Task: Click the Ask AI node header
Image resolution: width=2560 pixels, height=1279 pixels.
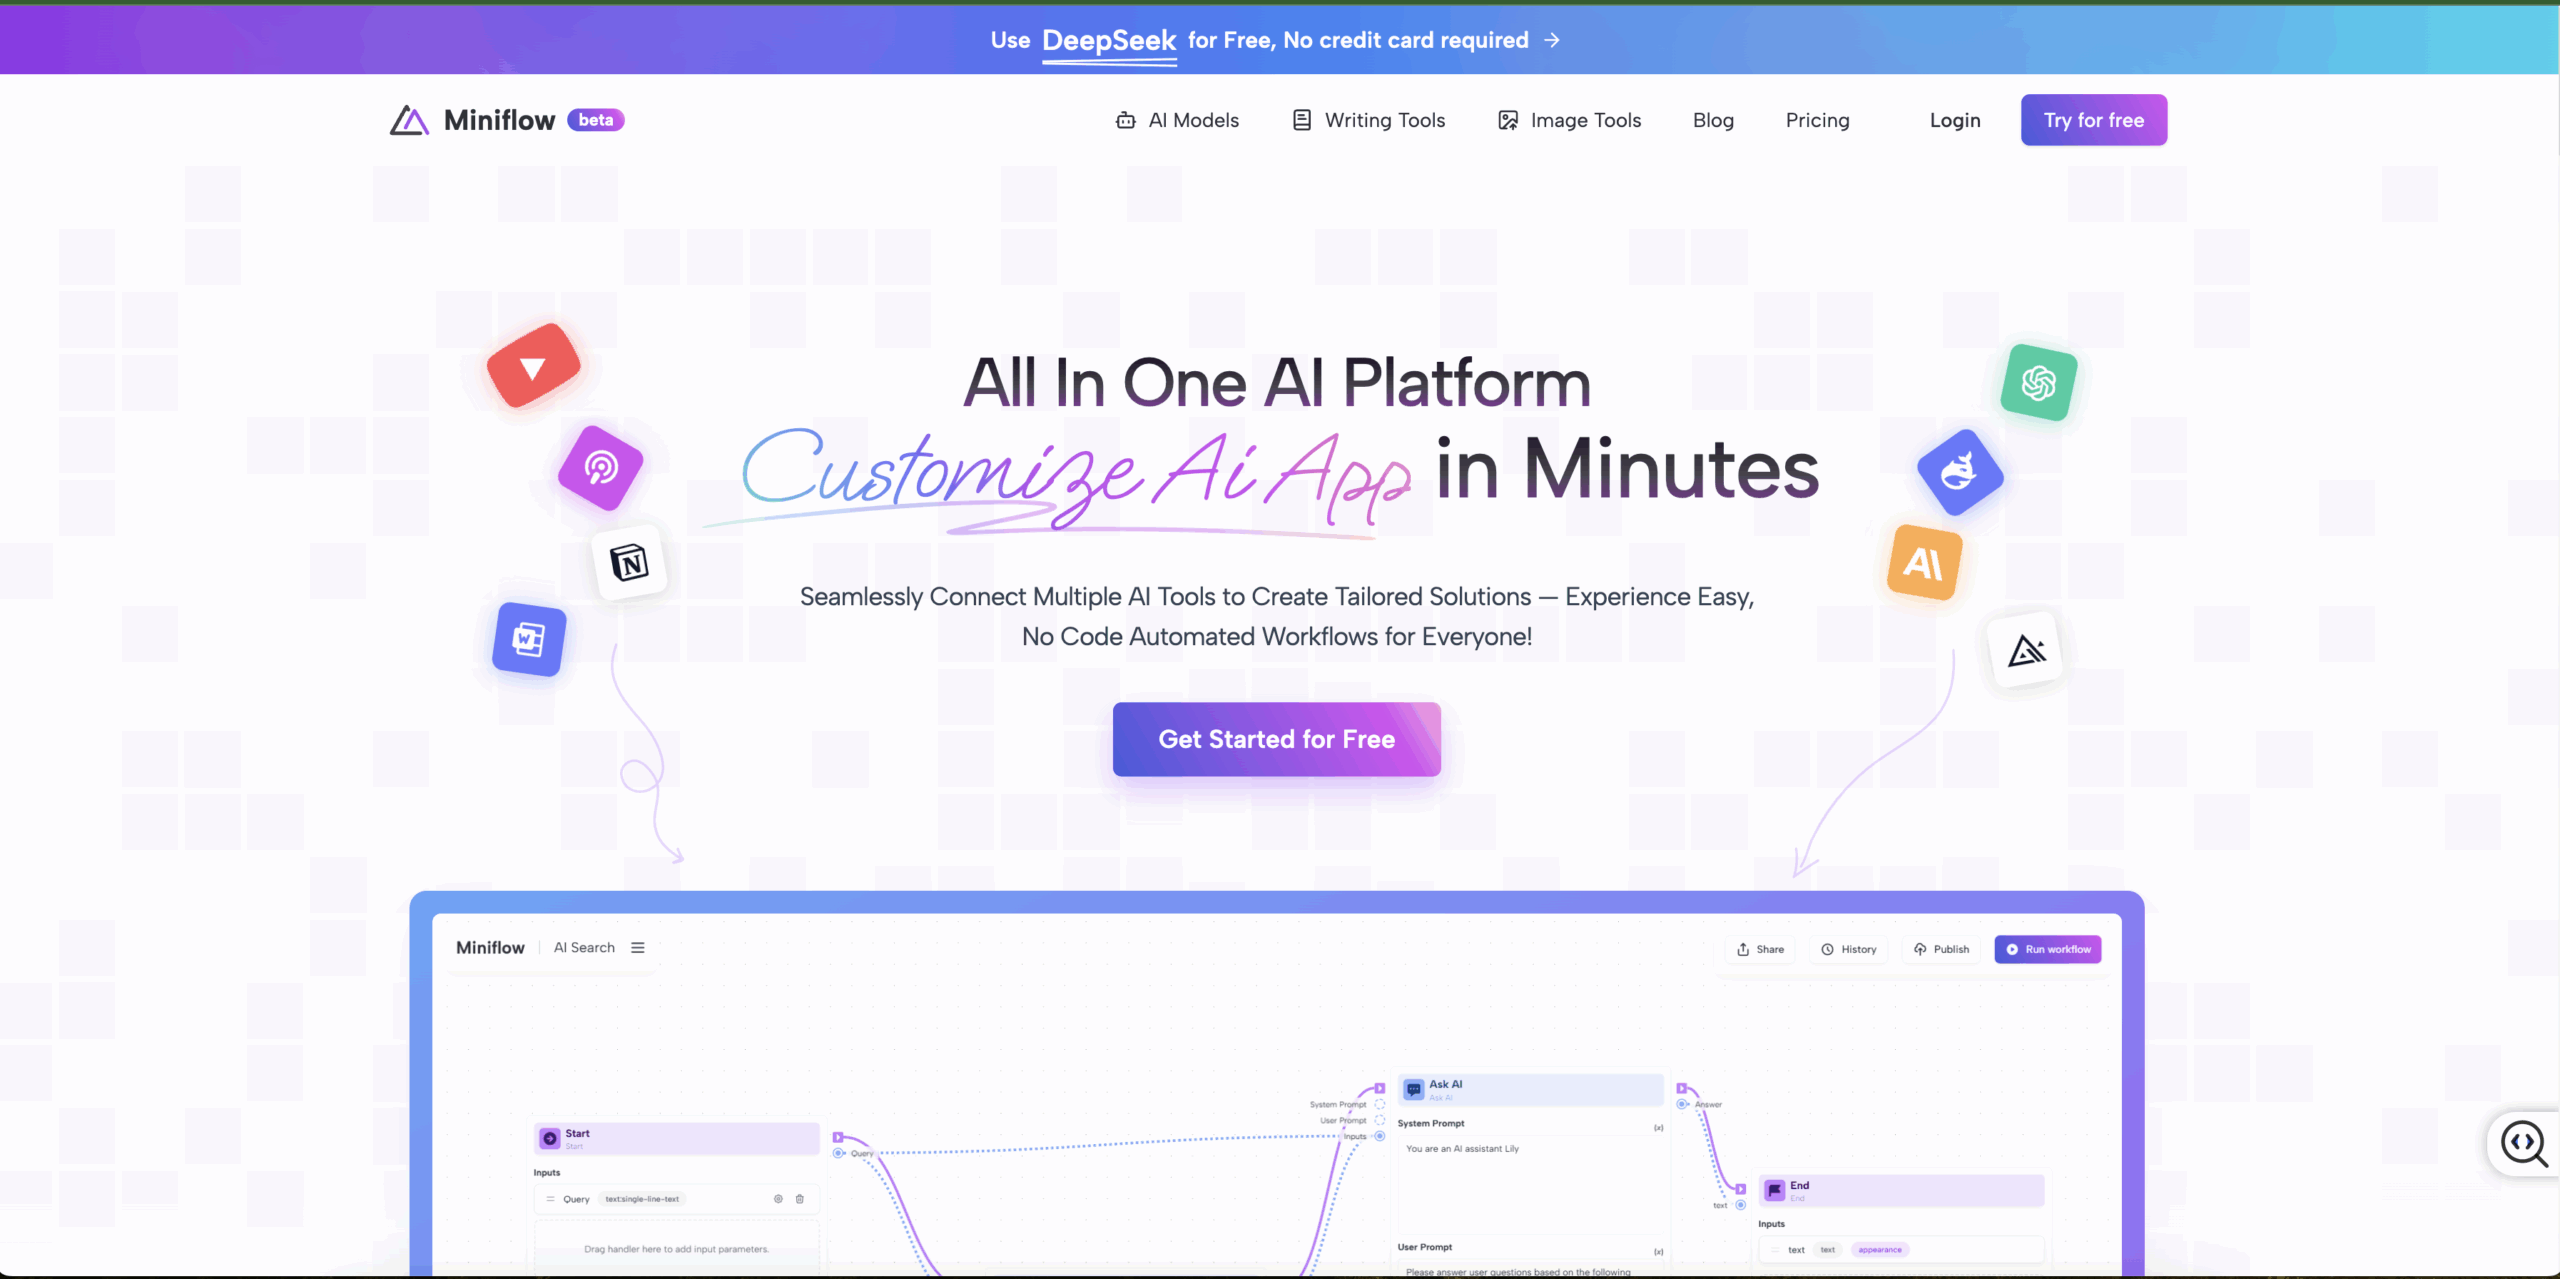Action: tap(1531, 1089)
